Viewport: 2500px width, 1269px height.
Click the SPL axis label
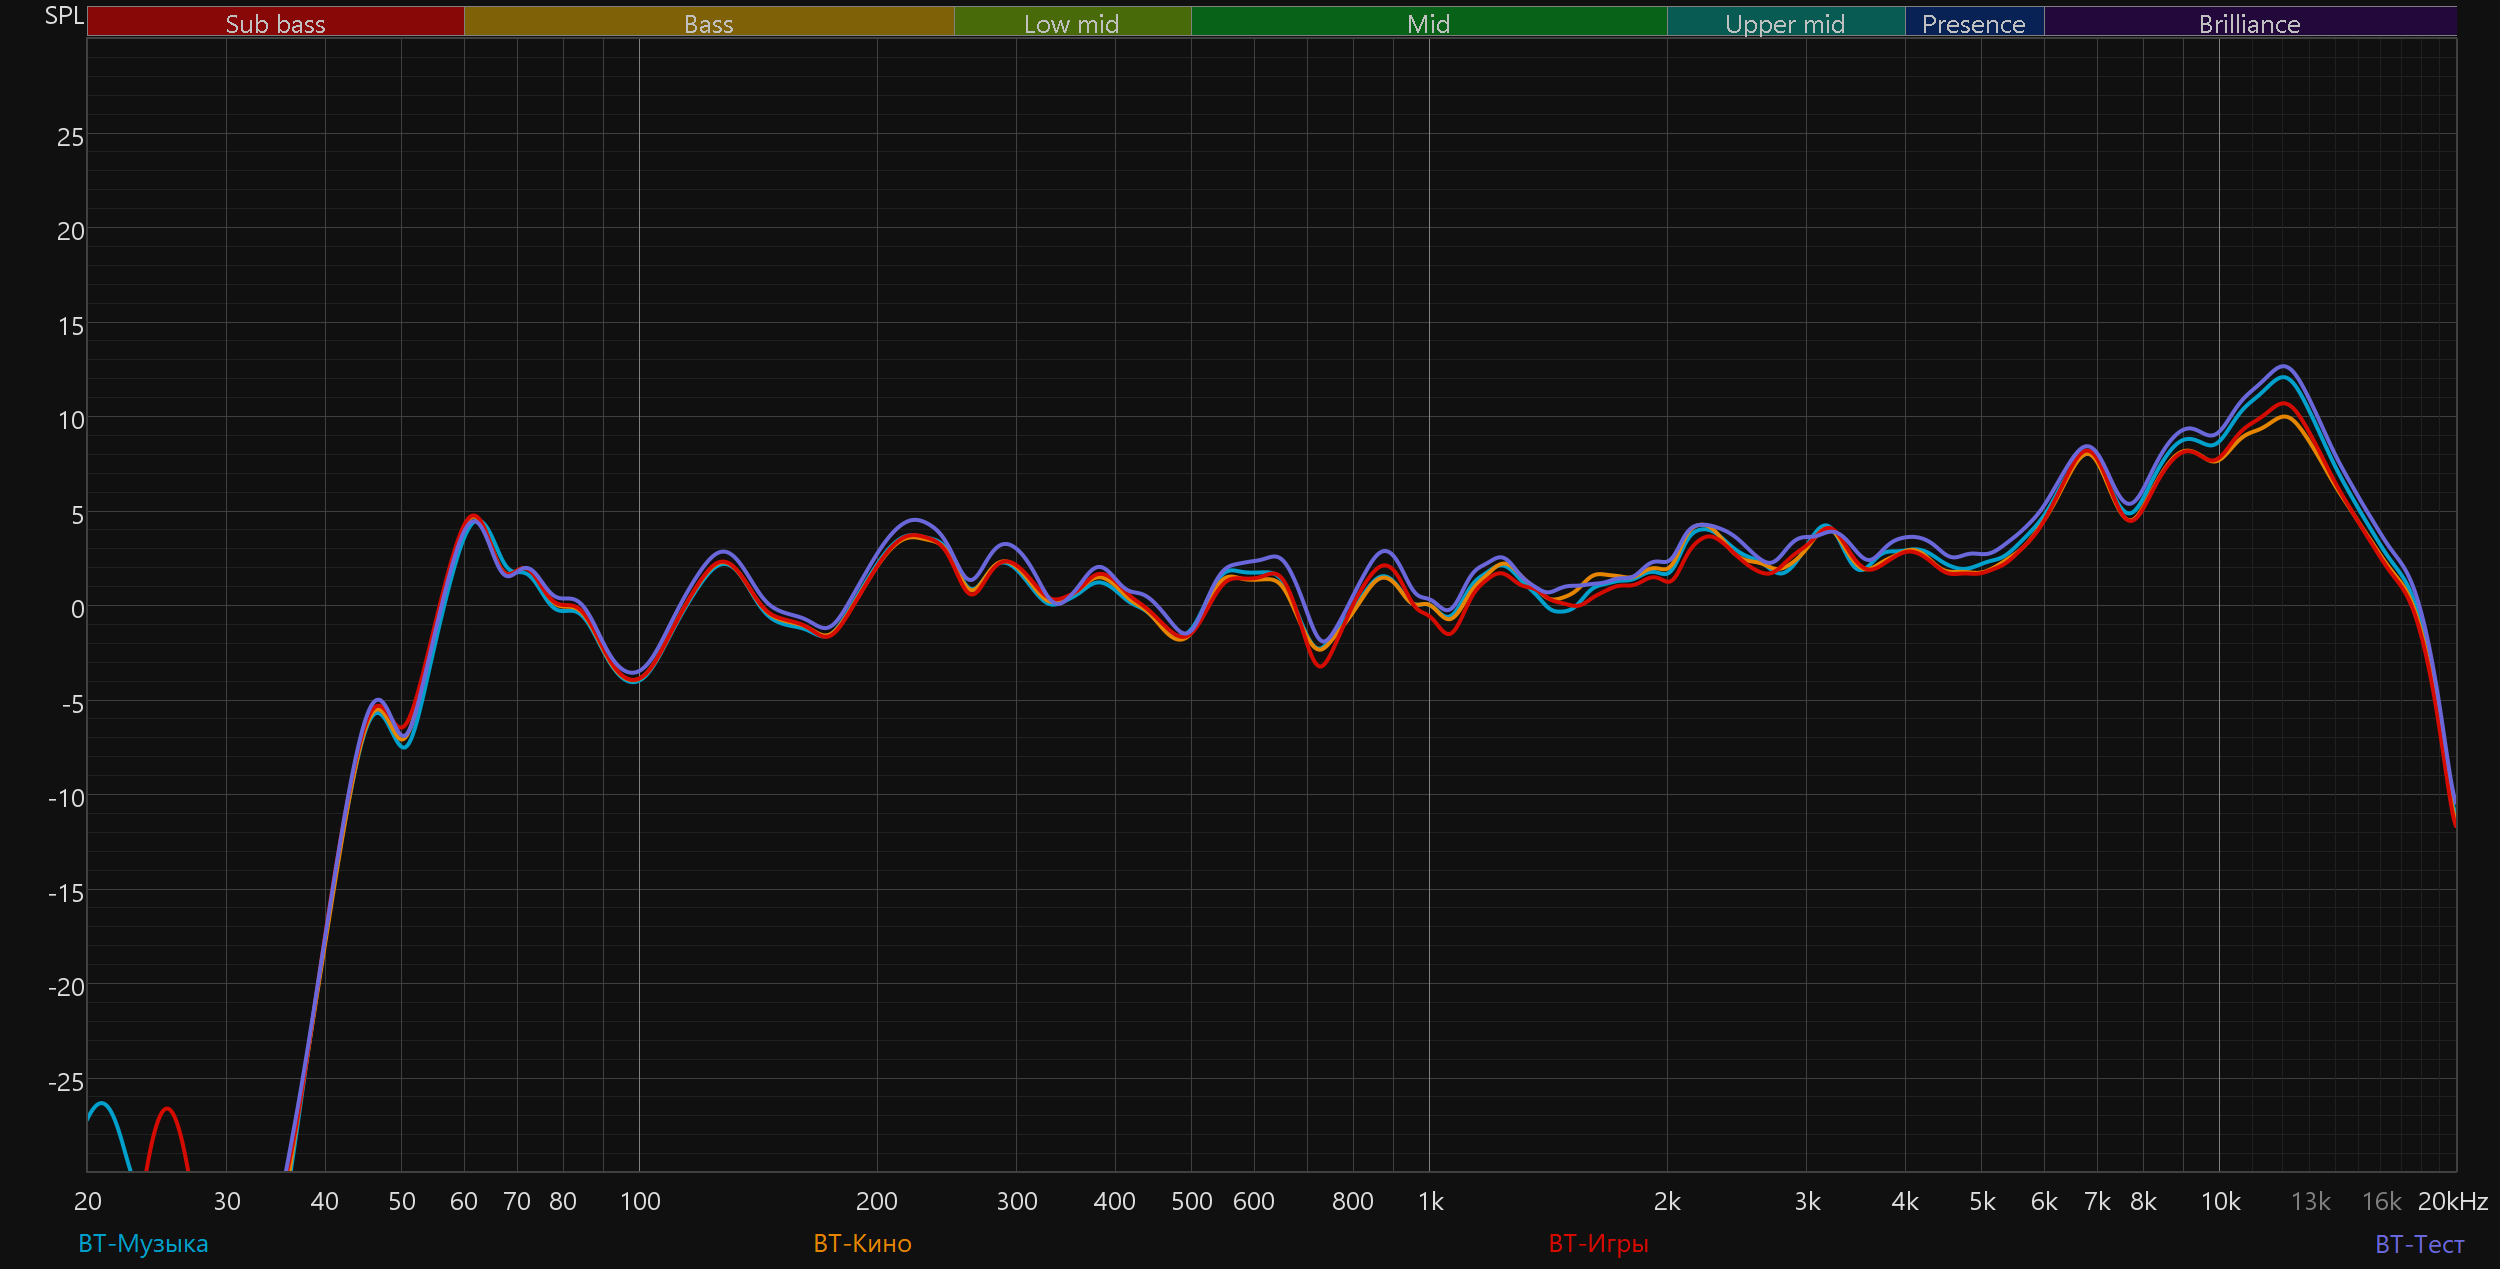[x=64, y=16]
